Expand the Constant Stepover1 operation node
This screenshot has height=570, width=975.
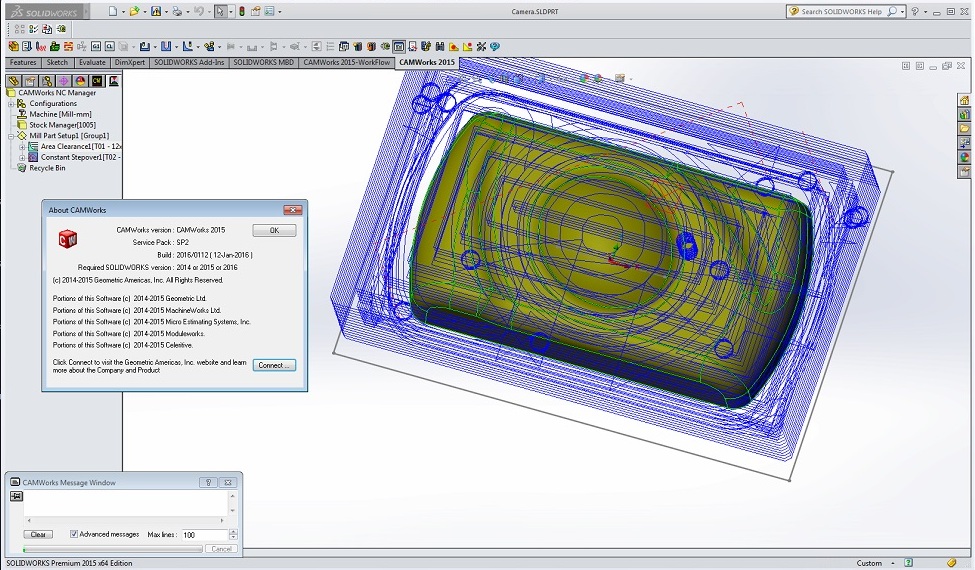click(22, 157)
